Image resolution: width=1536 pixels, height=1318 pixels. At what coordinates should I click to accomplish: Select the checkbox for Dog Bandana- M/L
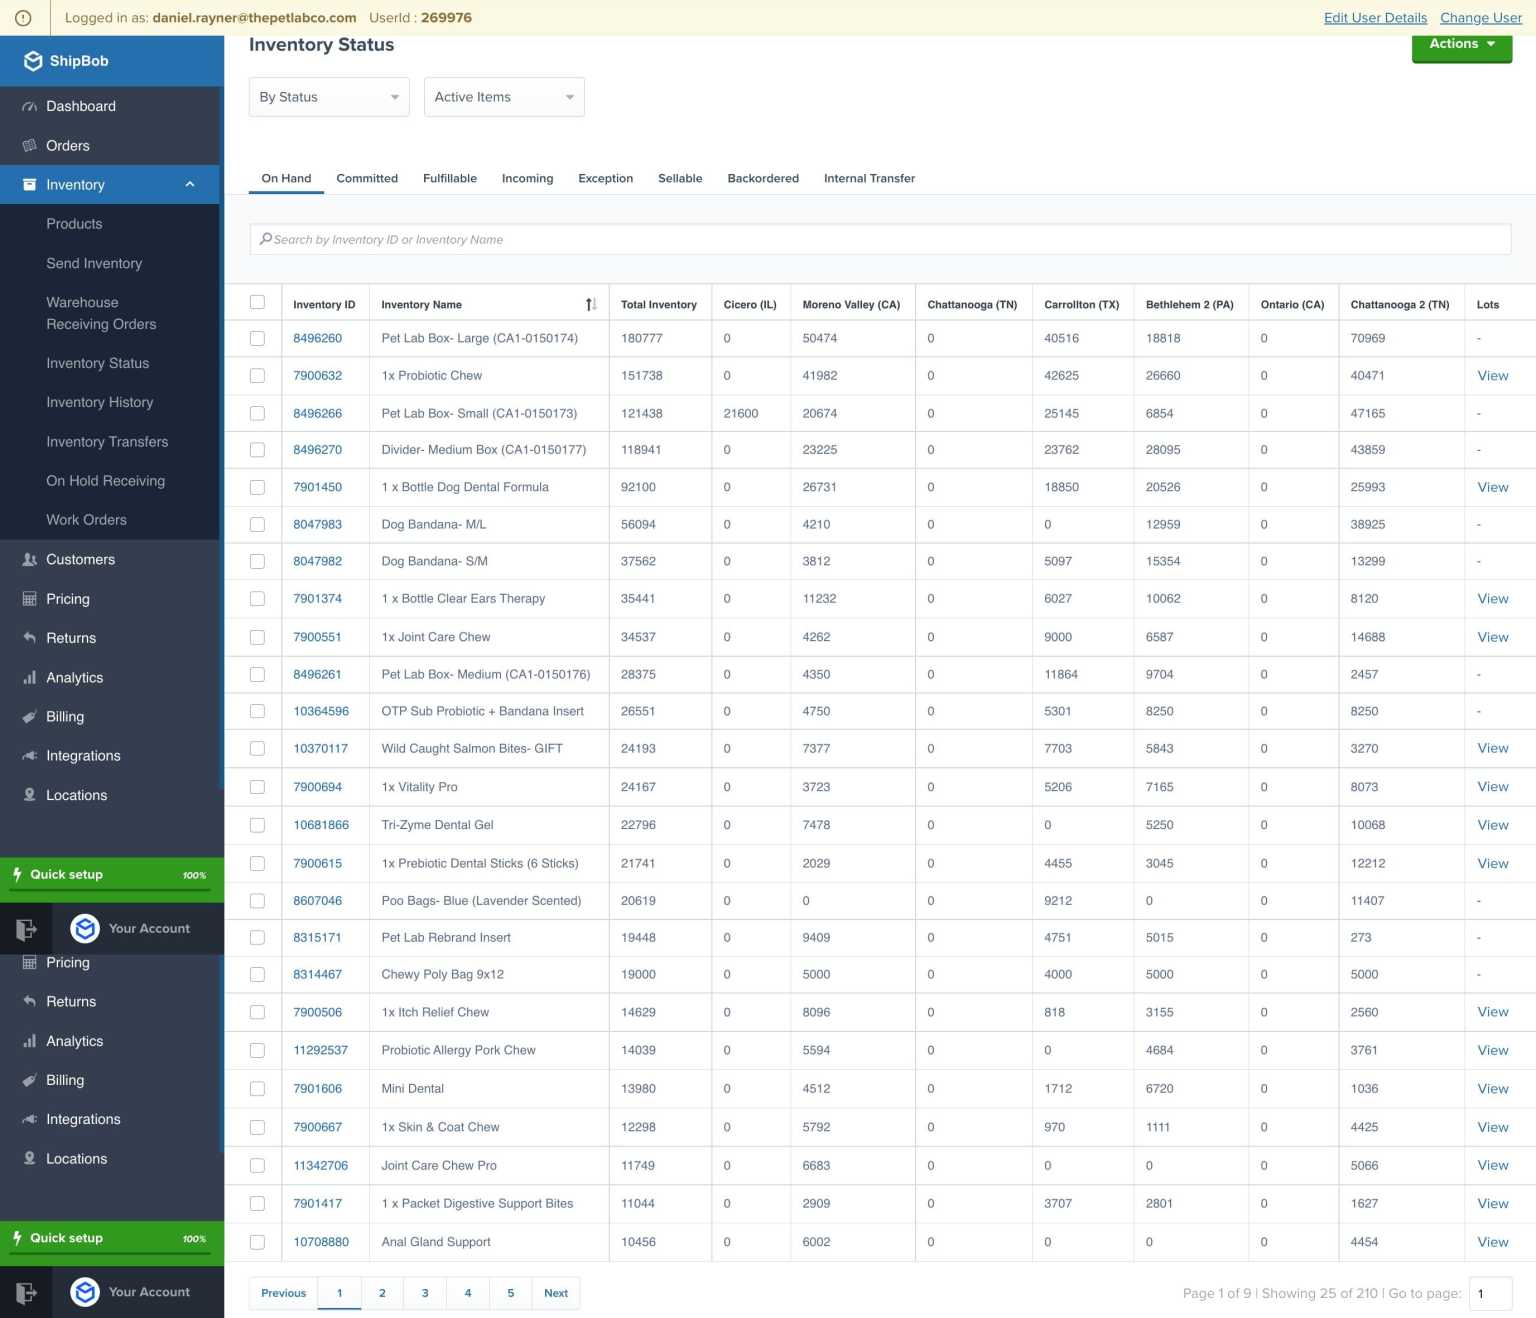pos(257,524)
